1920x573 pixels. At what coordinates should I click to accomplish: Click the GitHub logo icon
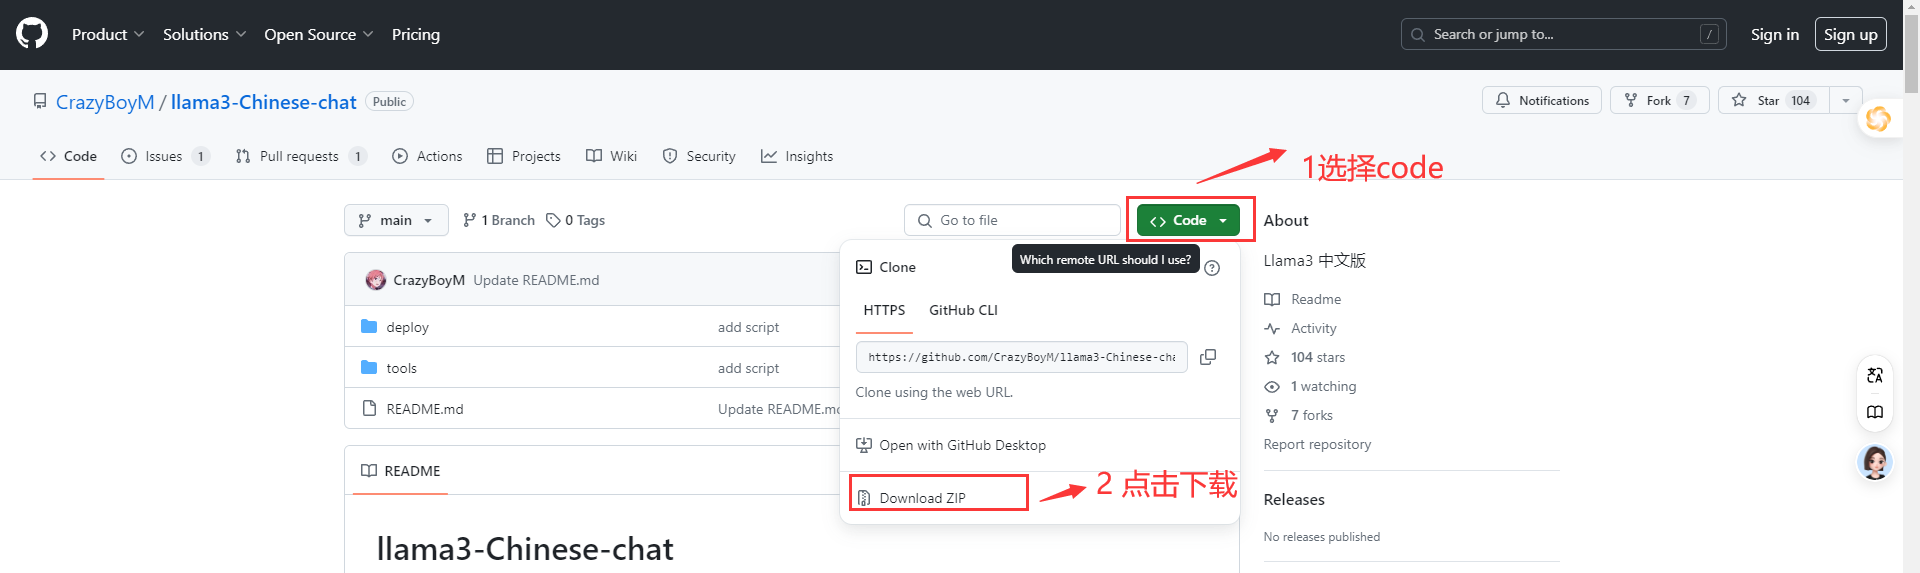click(32, 34)
